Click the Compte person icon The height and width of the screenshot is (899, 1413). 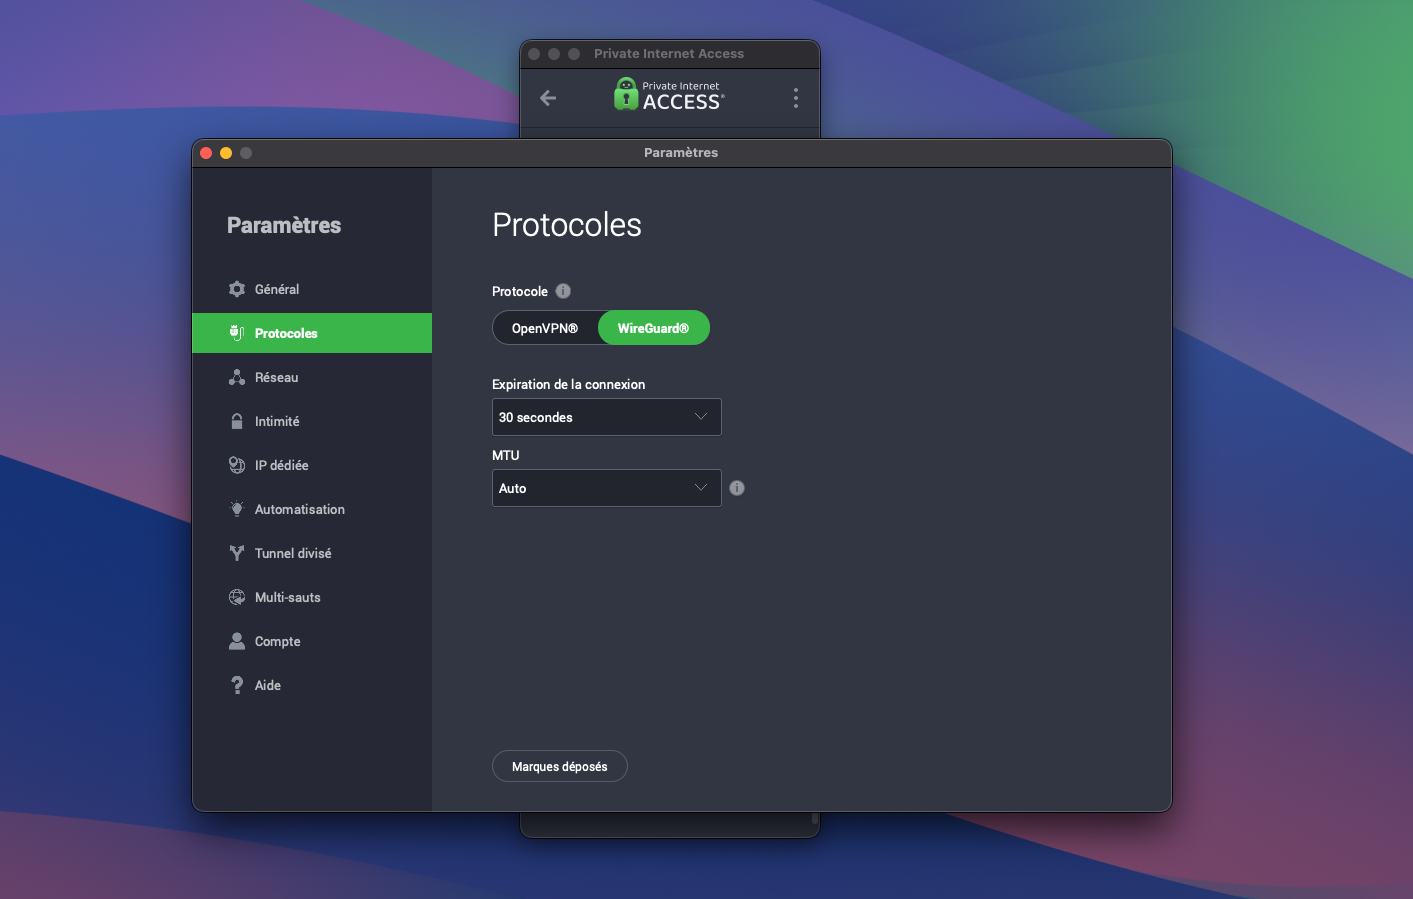(237, 641)
